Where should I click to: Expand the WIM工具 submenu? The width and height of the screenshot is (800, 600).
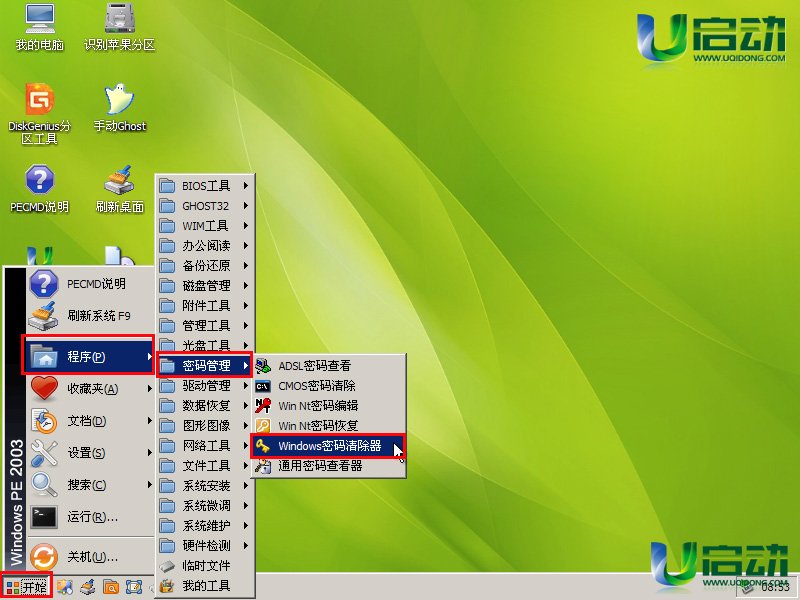(205, 226)
